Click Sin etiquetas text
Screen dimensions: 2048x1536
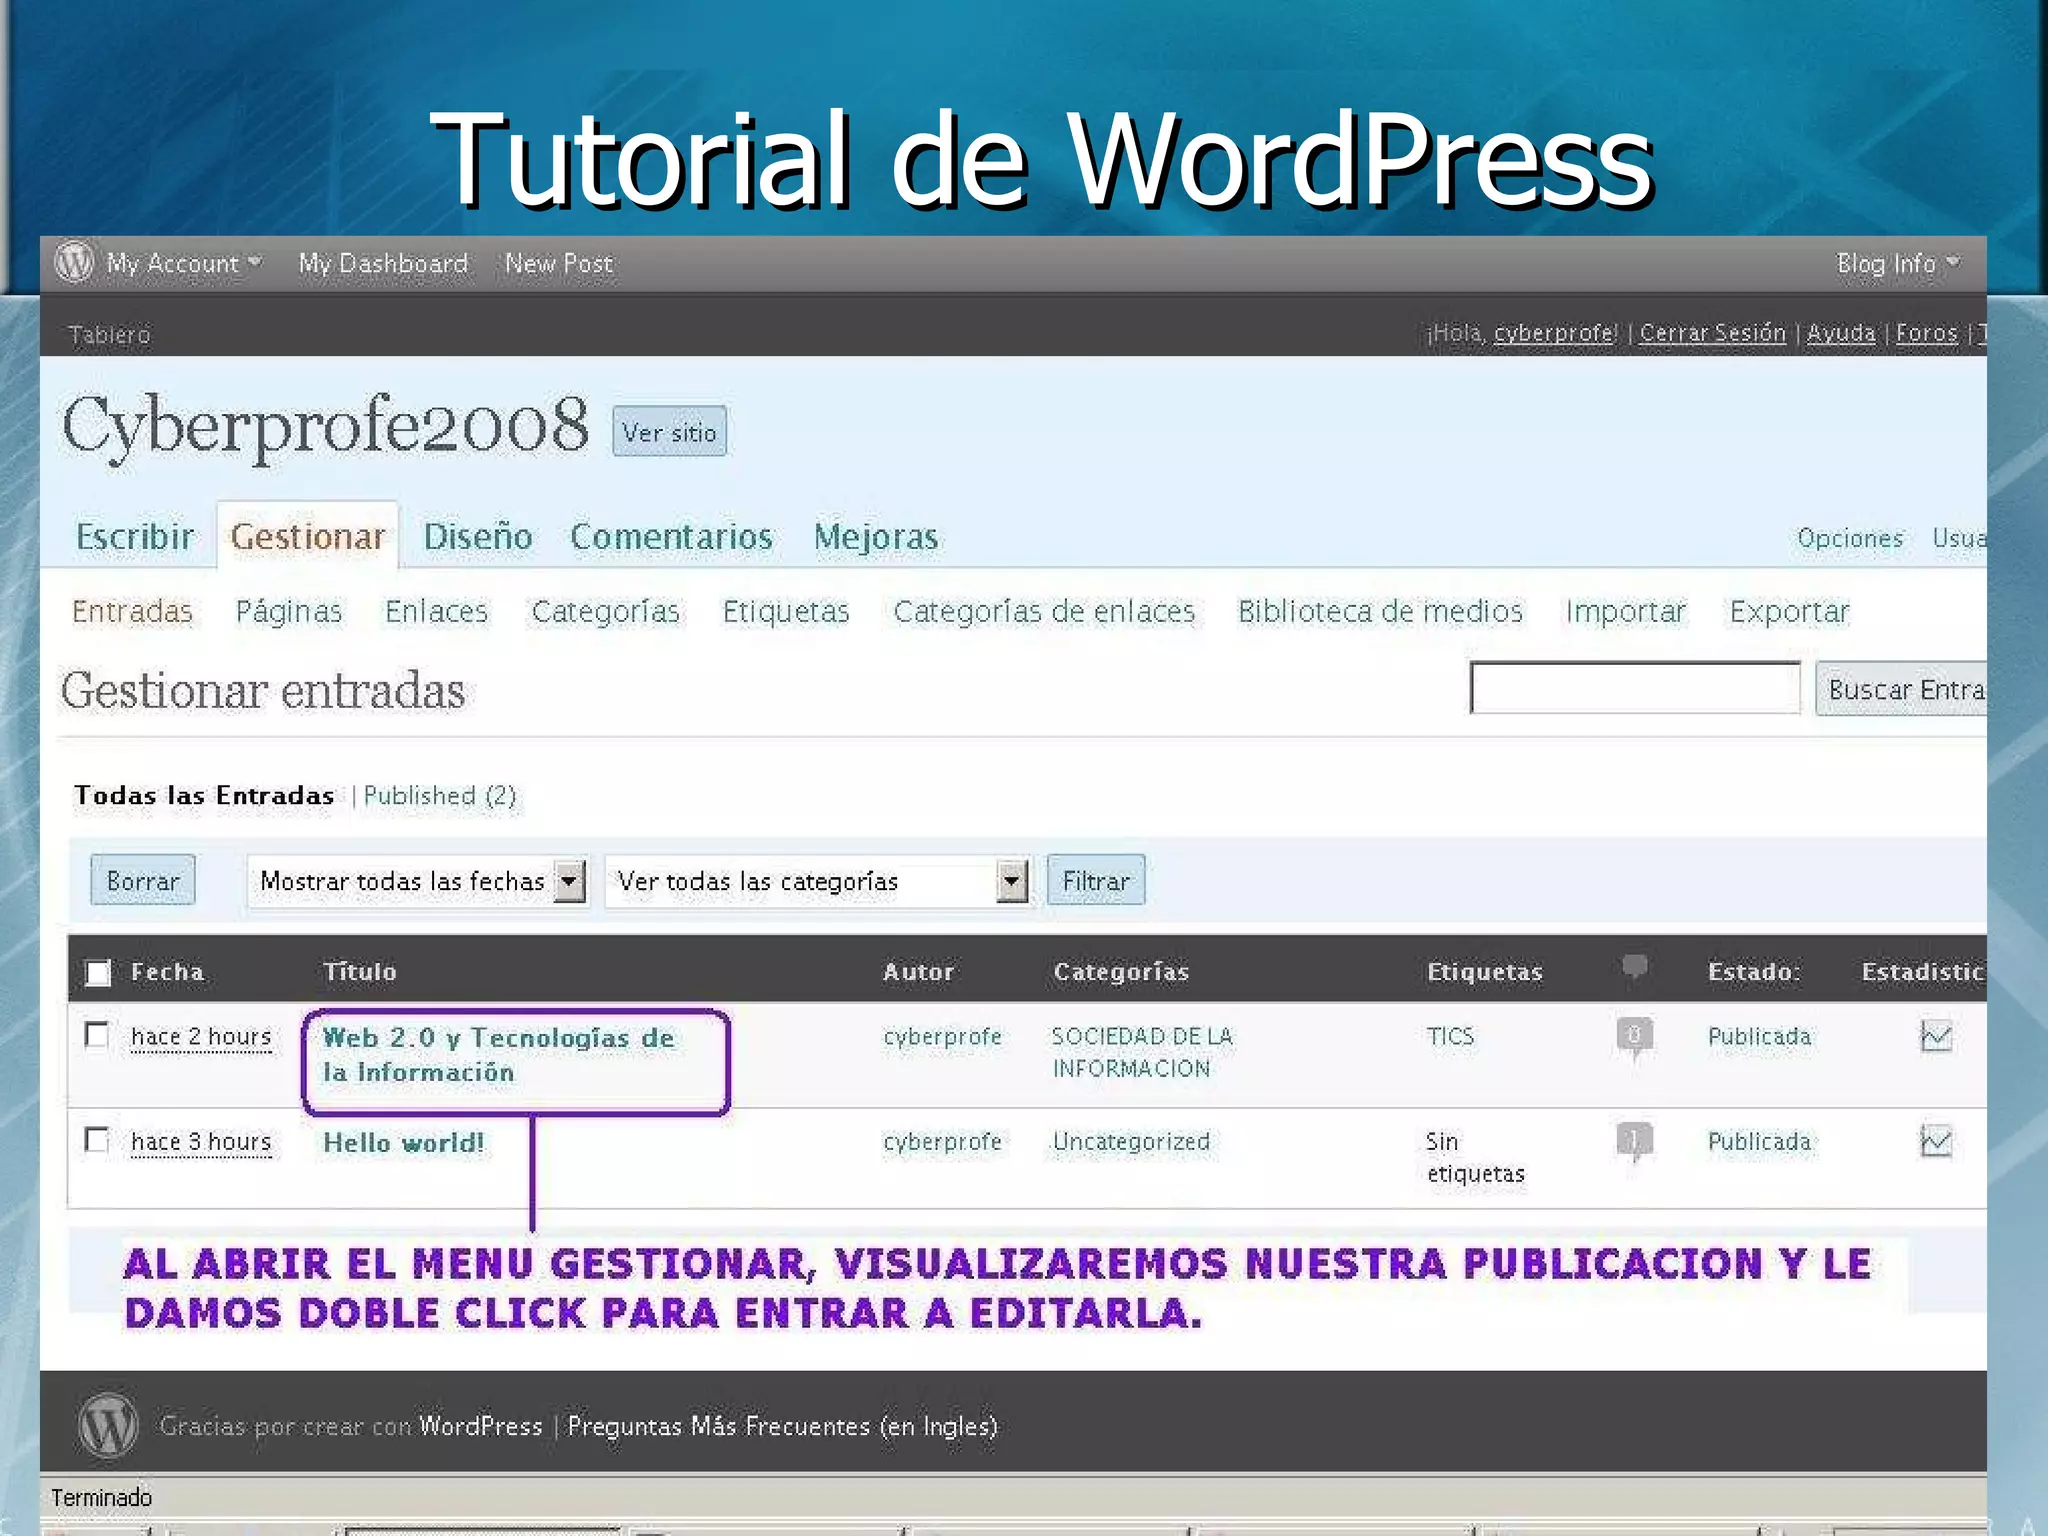pyautogui.click(x=1475, y=1157)
